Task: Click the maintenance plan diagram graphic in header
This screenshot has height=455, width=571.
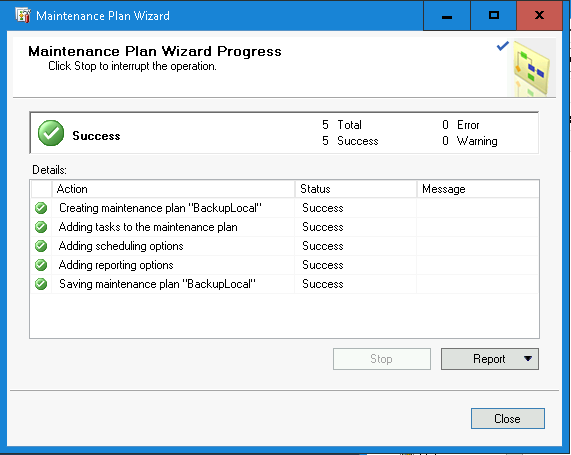Action: coord(531,68)
